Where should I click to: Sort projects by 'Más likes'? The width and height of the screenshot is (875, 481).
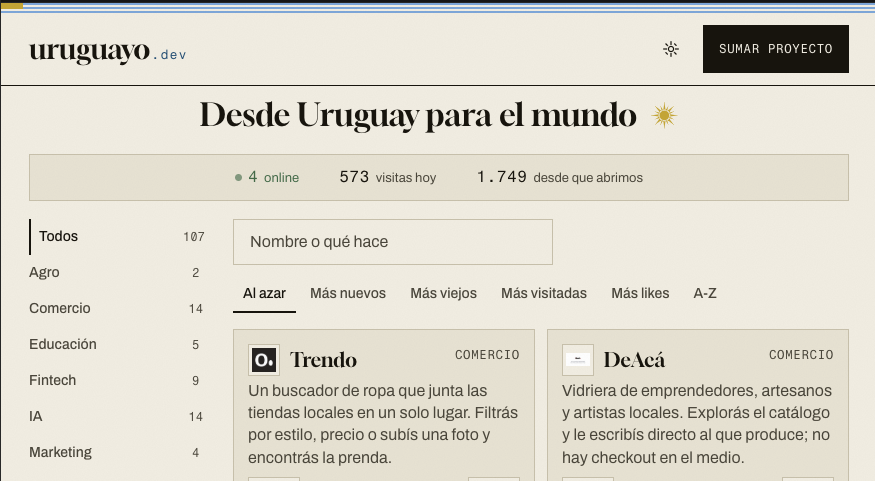(640, 294)
